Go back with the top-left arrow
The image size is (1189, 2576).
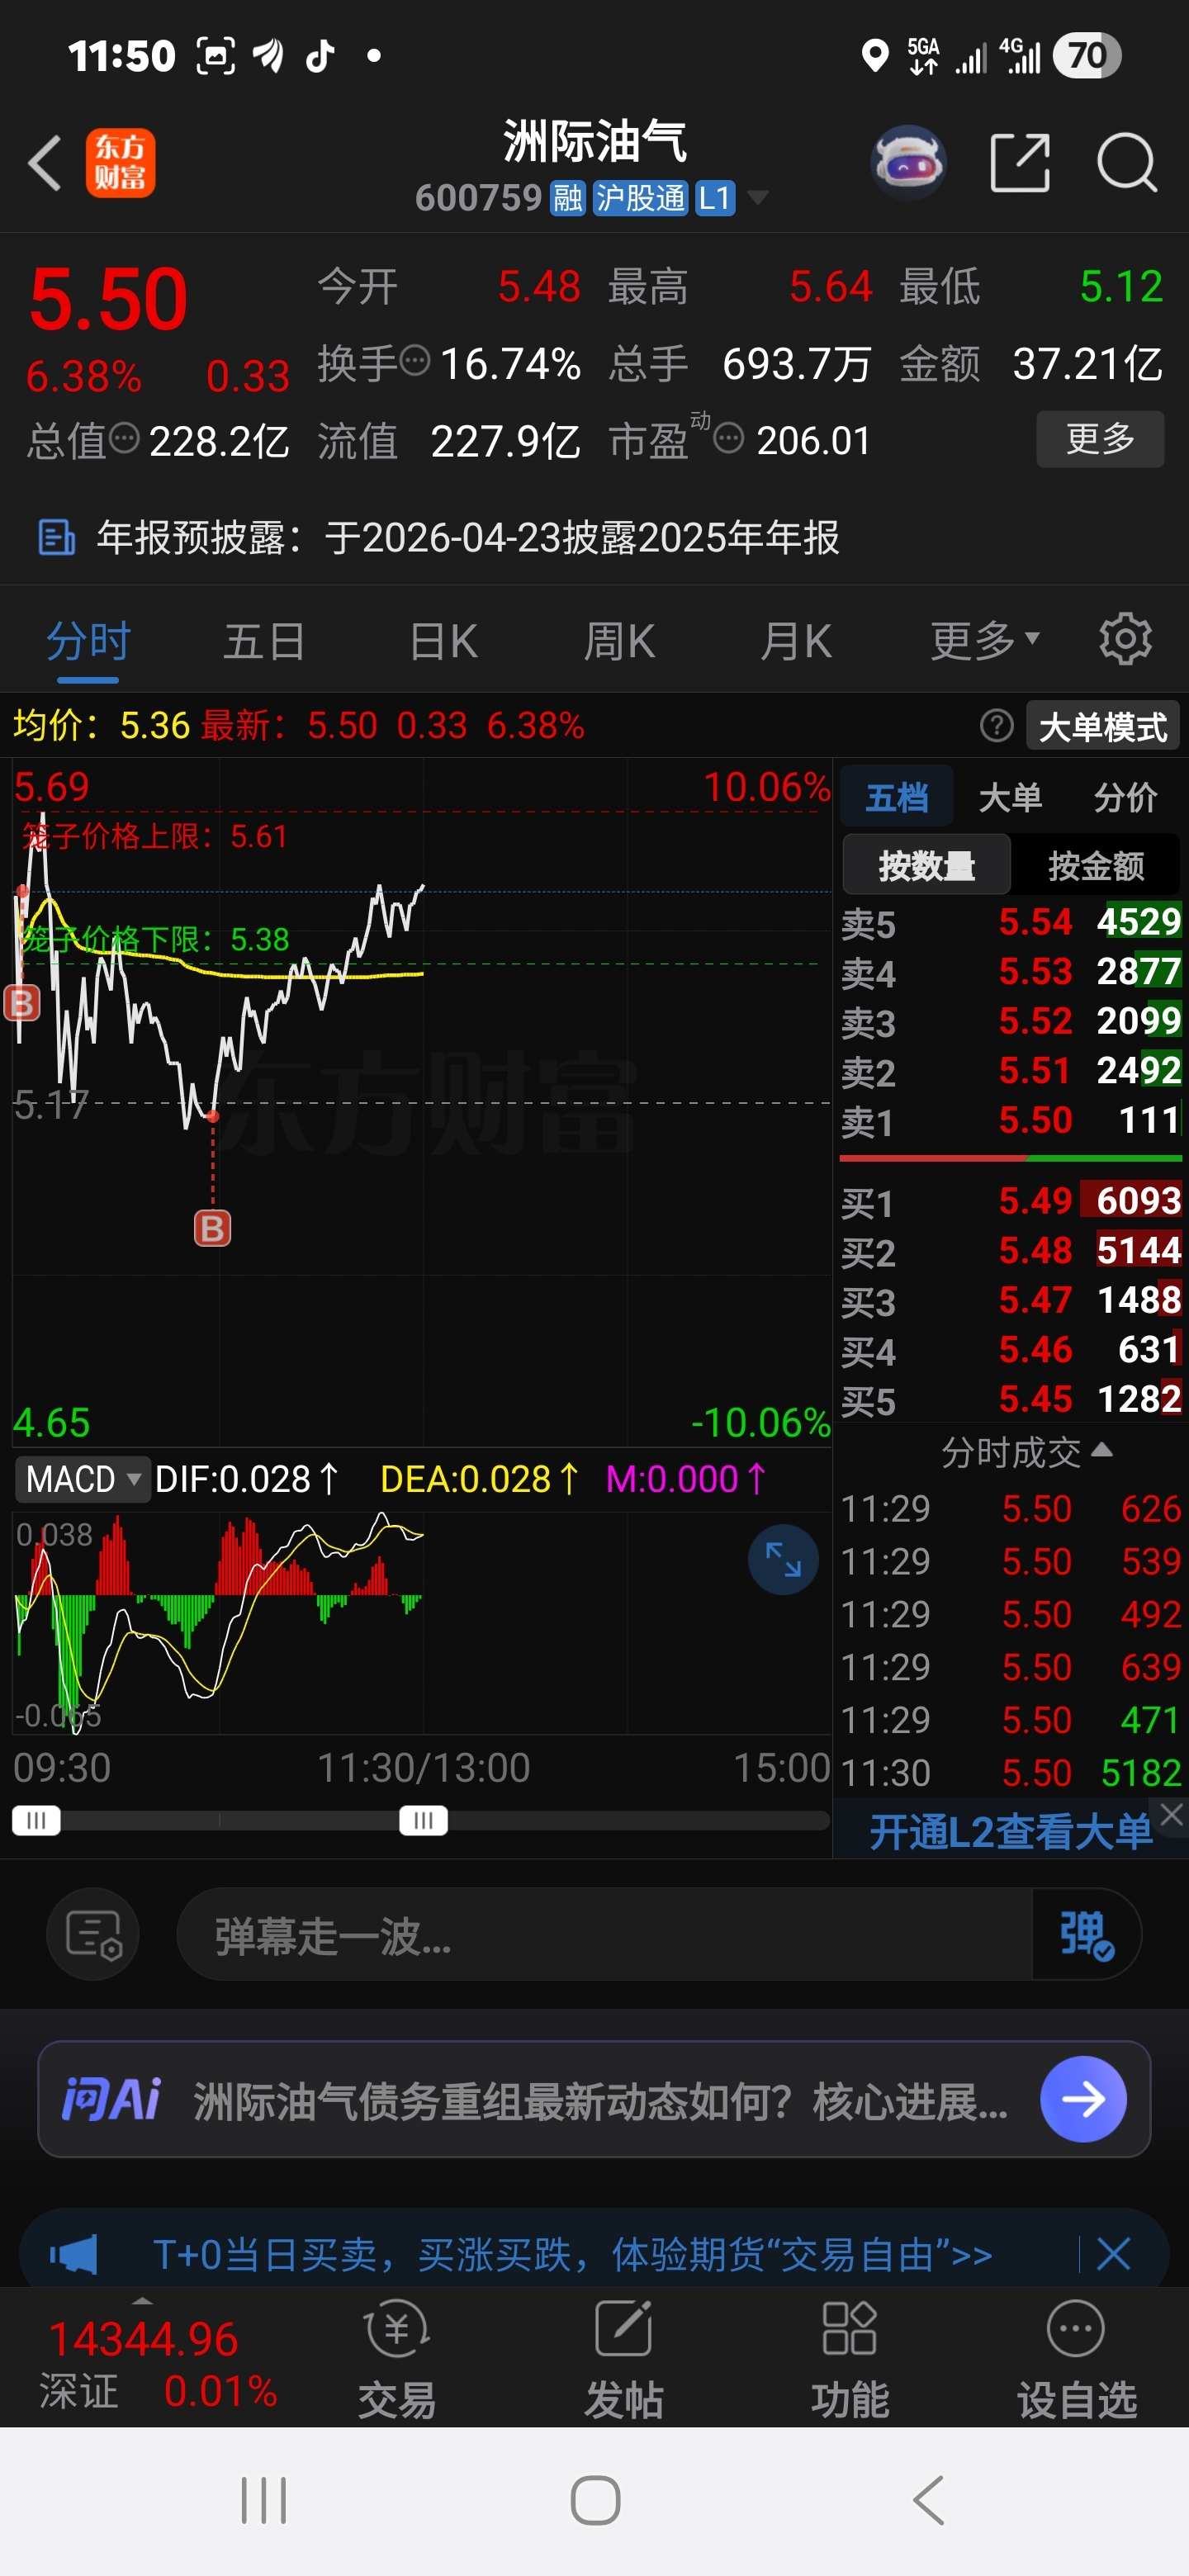click(45, 163)
